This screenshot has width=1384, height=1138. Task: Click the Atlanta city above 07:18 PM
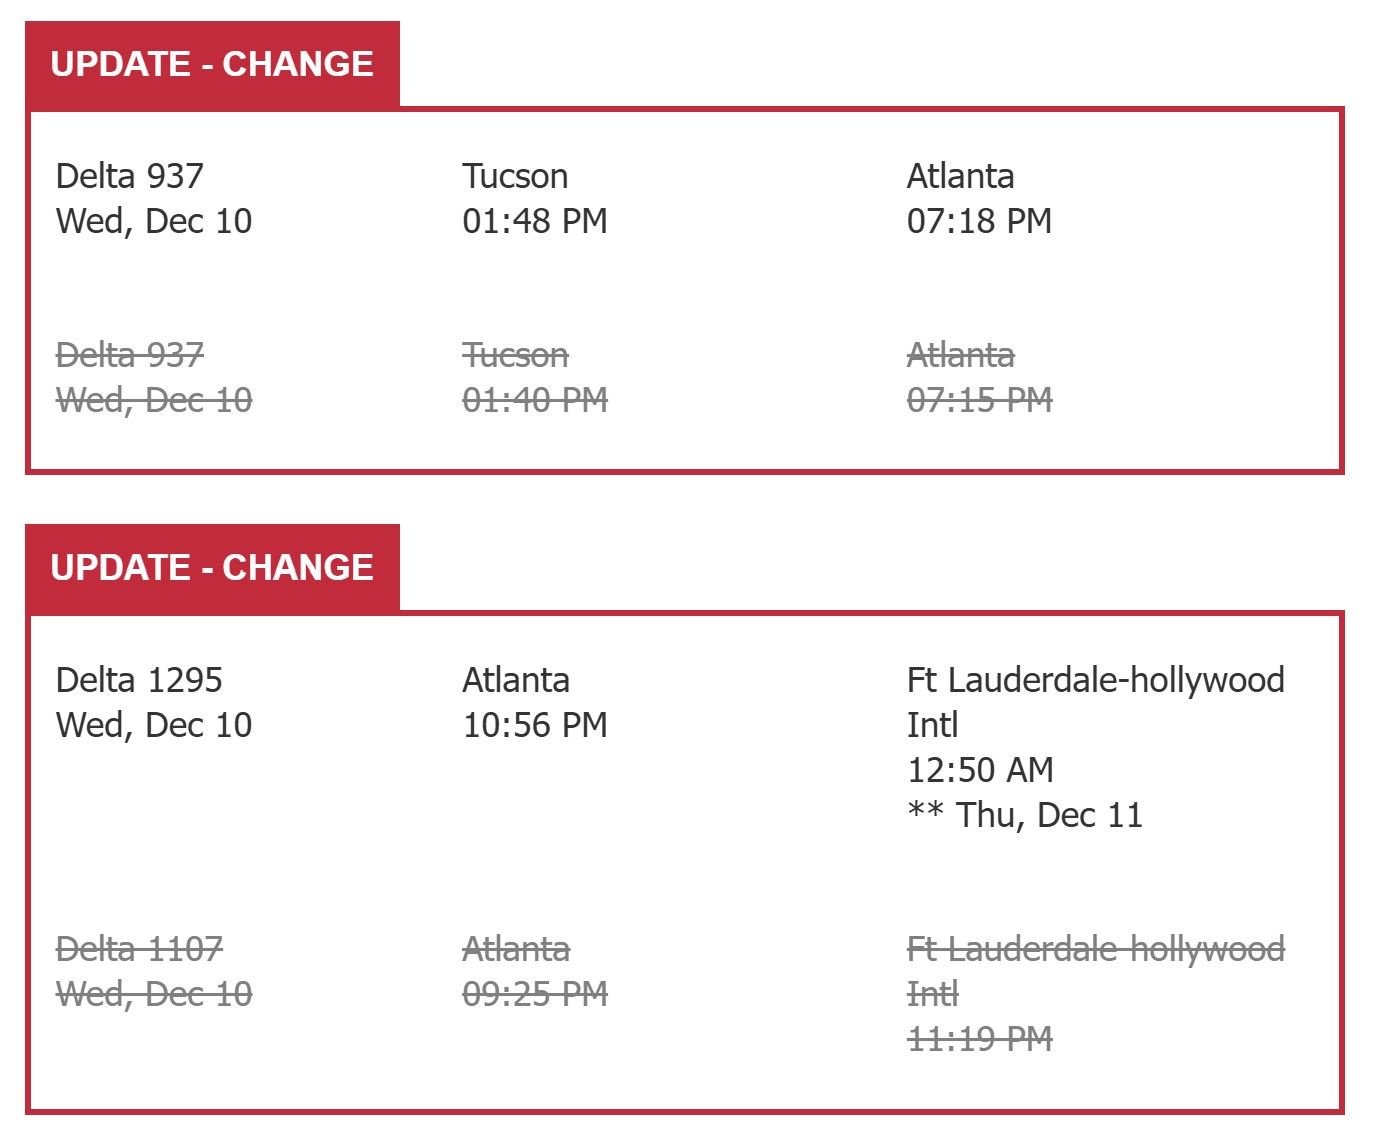(x=960, y=176)
